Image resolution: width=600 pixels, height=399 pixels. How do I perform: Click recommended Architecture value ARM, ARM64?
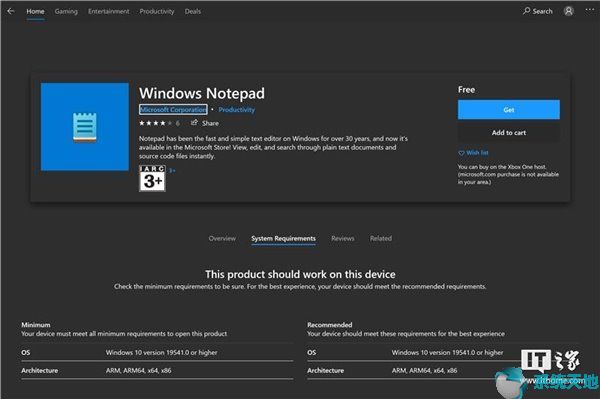(x=424, y=370)
